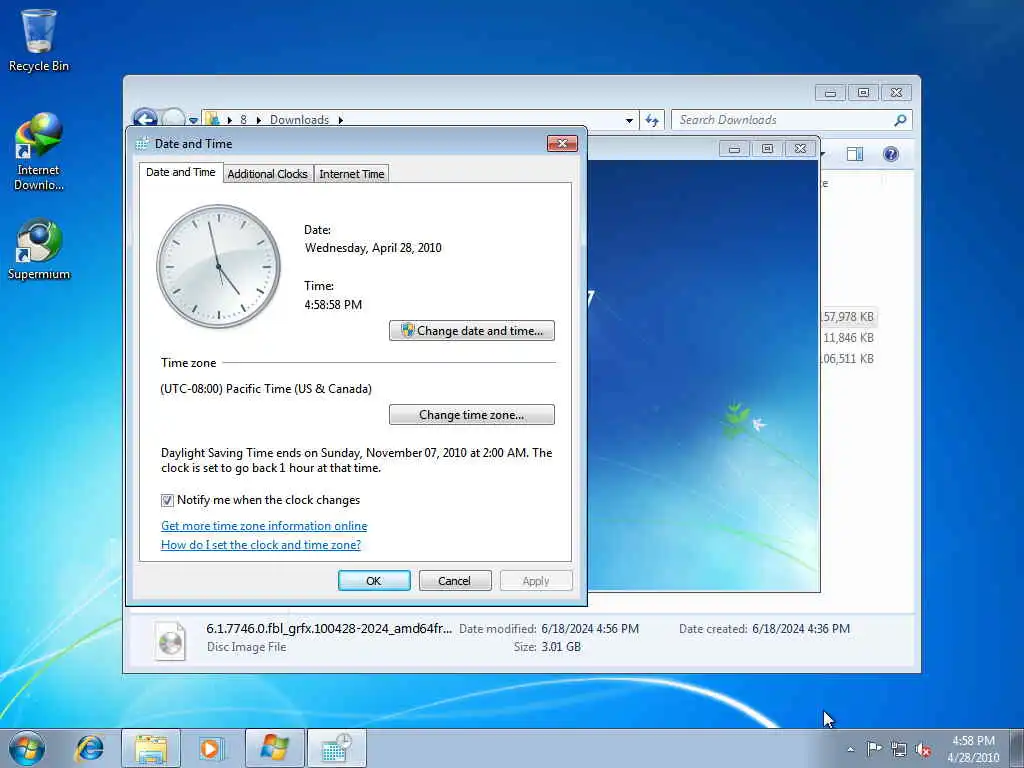Minimize the inner image preview window
Image resolution: width=1024 pixels, height=768 pixels.
735,149
